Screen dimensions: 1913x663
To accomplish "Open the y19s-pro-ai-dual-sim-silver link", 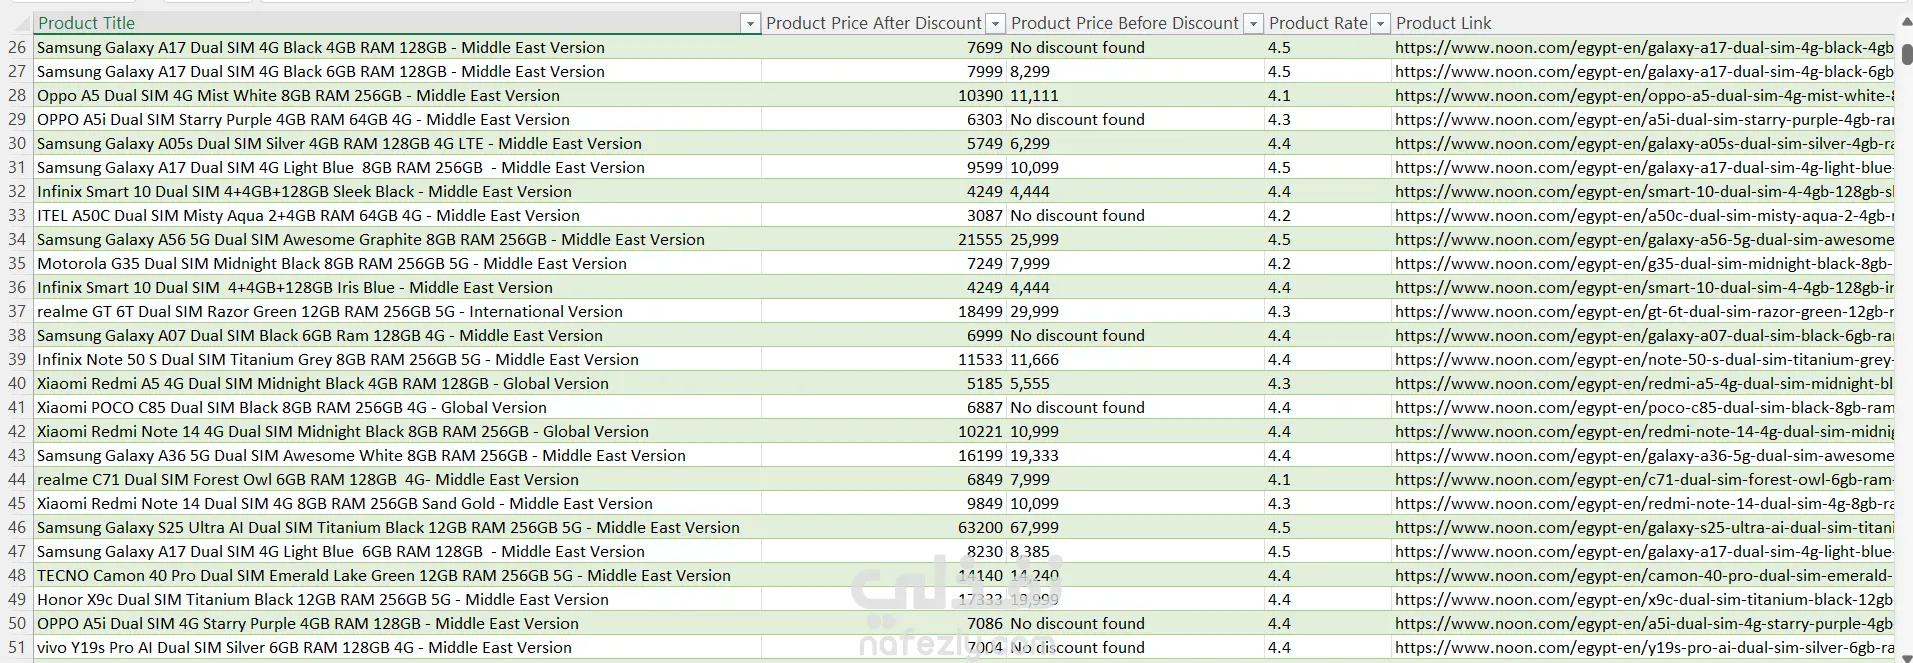I will [1645, 647].
